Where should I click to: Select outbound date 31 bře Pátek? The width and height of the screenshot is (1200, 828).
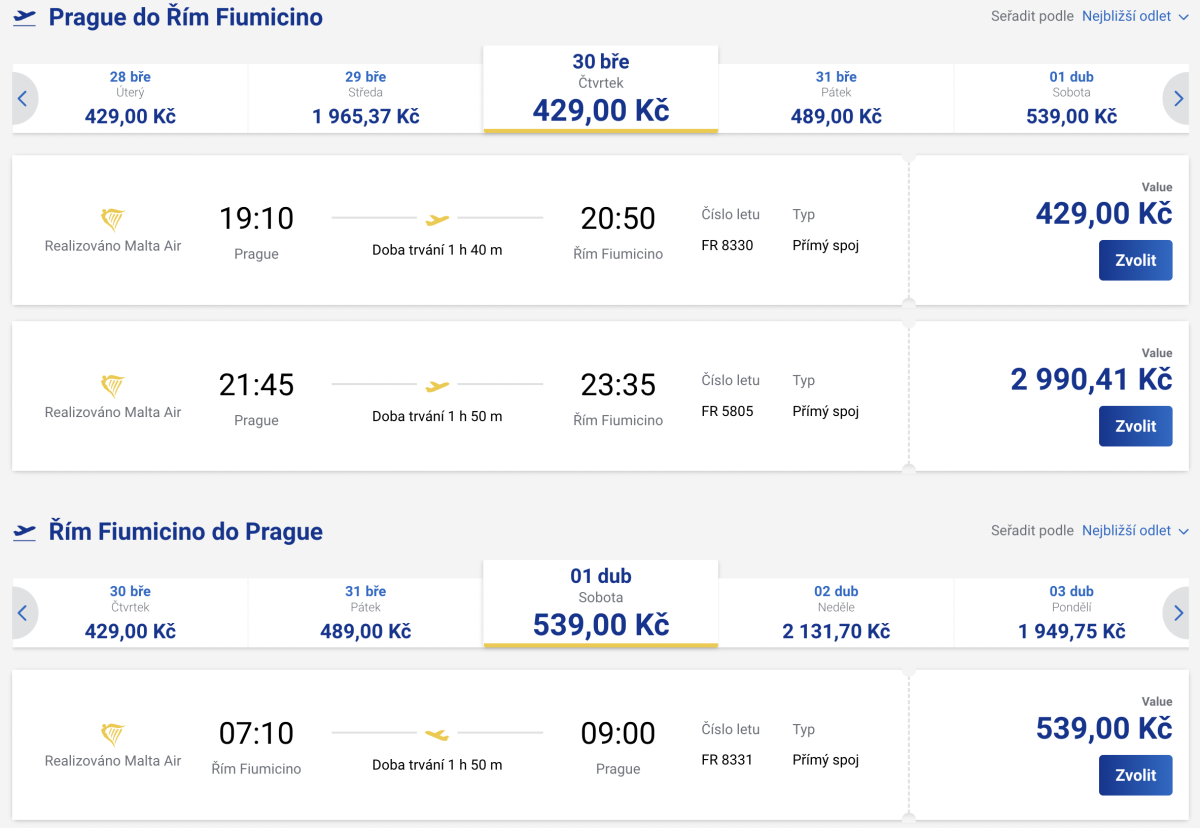[x=836, y=98]
